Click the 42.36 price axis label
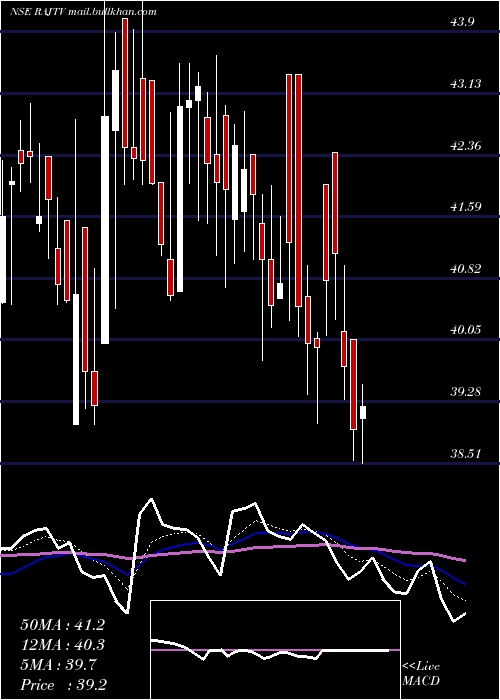500x700 pixels. pyautogui.click(x=466, y=146)
